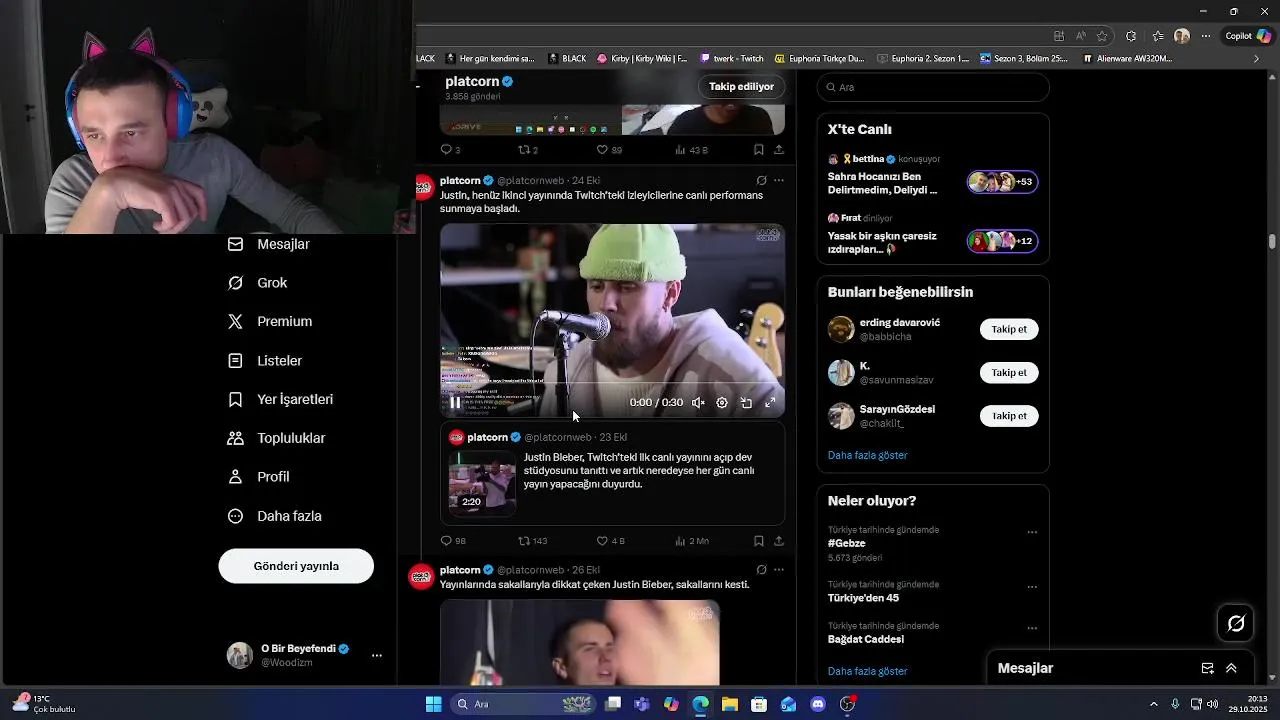The width and height of the screenshot is (1280, 720).
Task: Follow K. @savunmasizav with Takip et
Action: pos(1009,373)
